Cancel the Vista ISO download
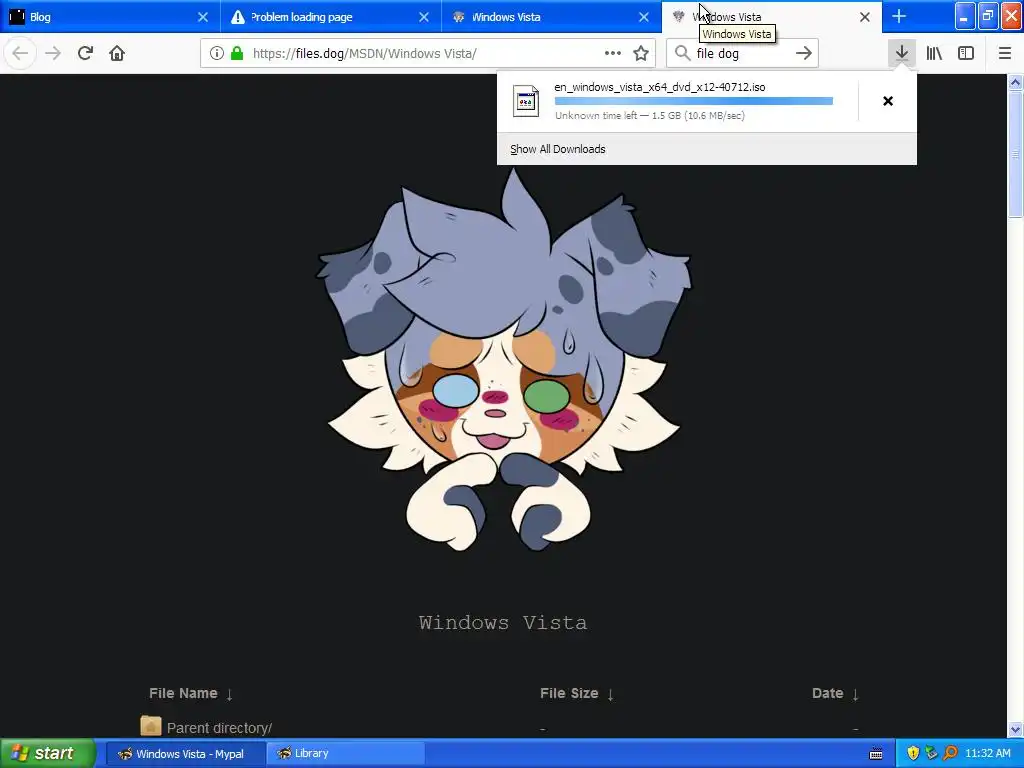 888,101
